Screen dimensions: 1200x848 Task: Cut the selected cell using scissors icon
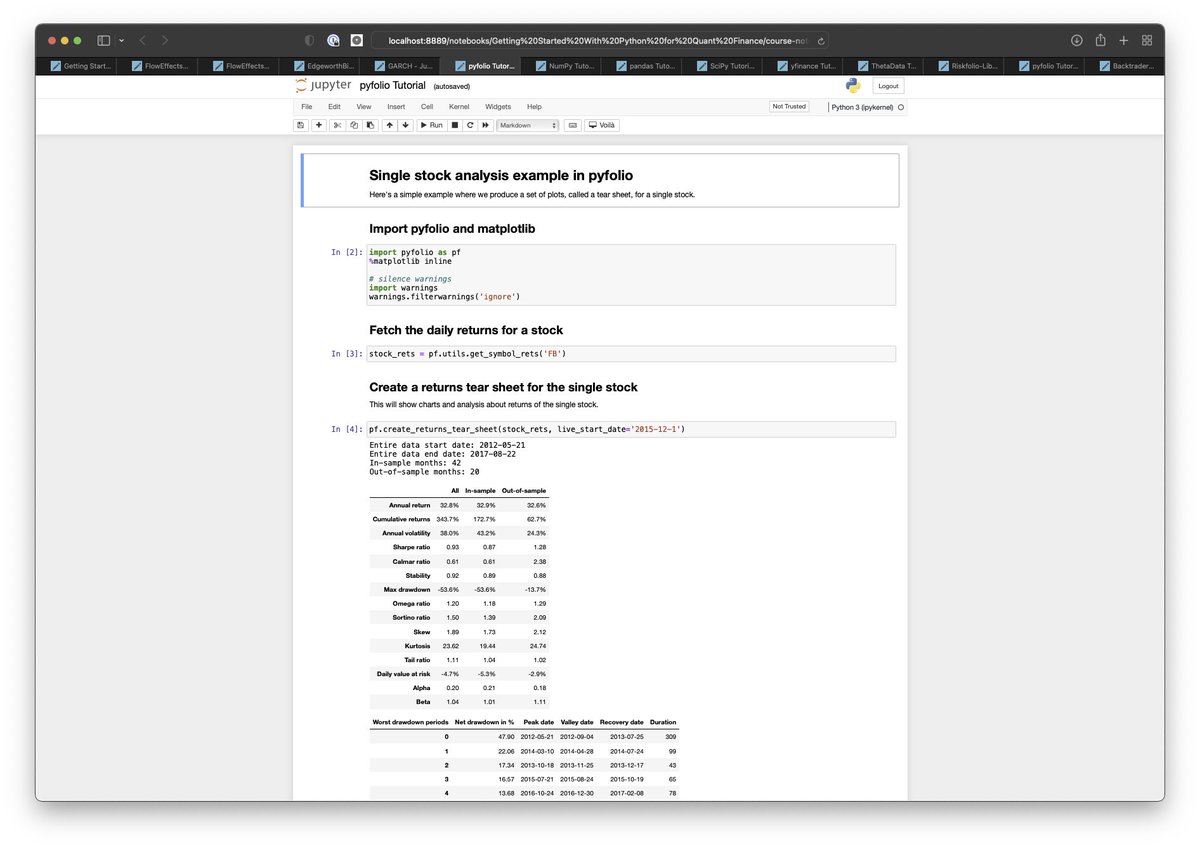coord(337,125)
